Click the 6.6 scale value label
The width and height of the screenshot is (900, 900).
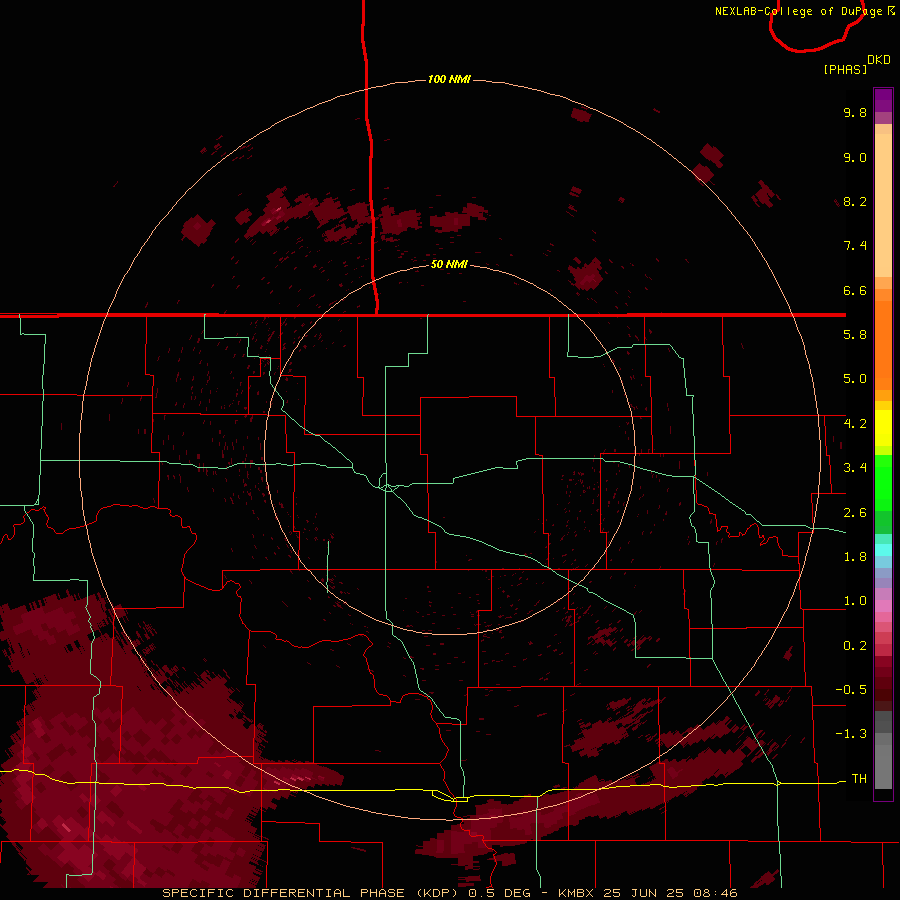tap(855, 290)
